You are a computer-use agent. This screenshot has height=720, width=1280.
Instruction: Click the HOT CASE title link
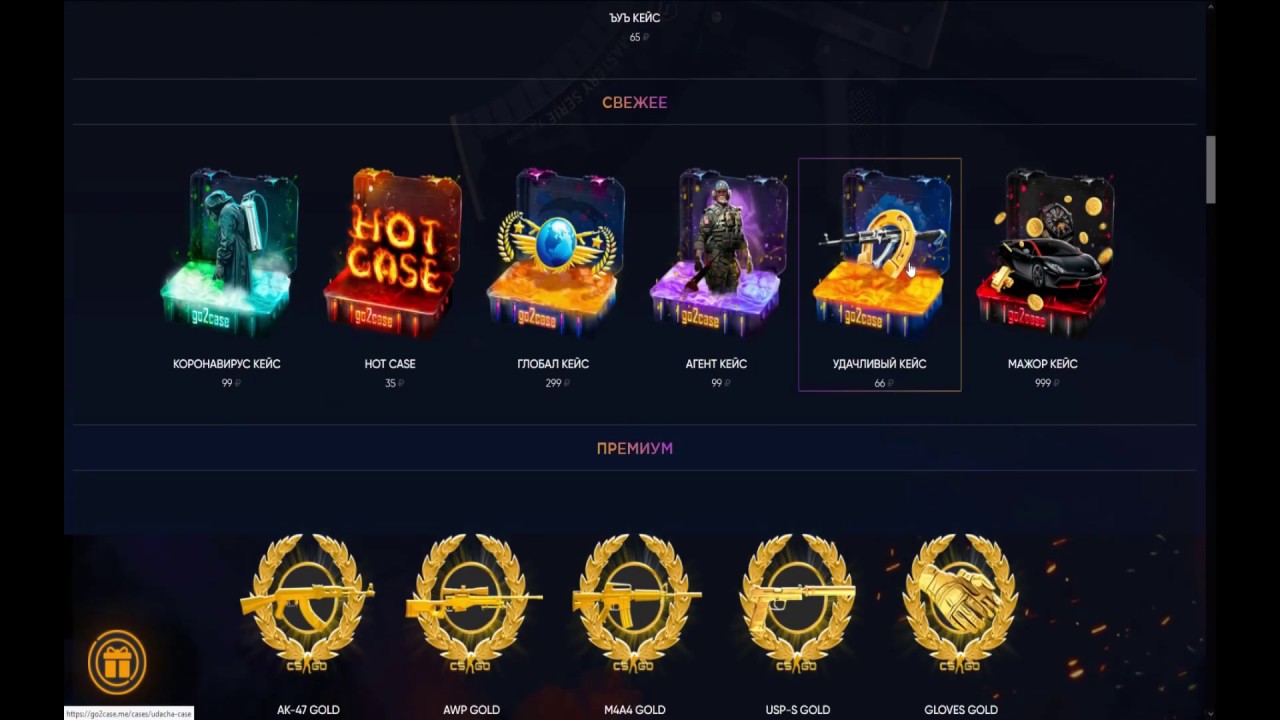(390, 364)
